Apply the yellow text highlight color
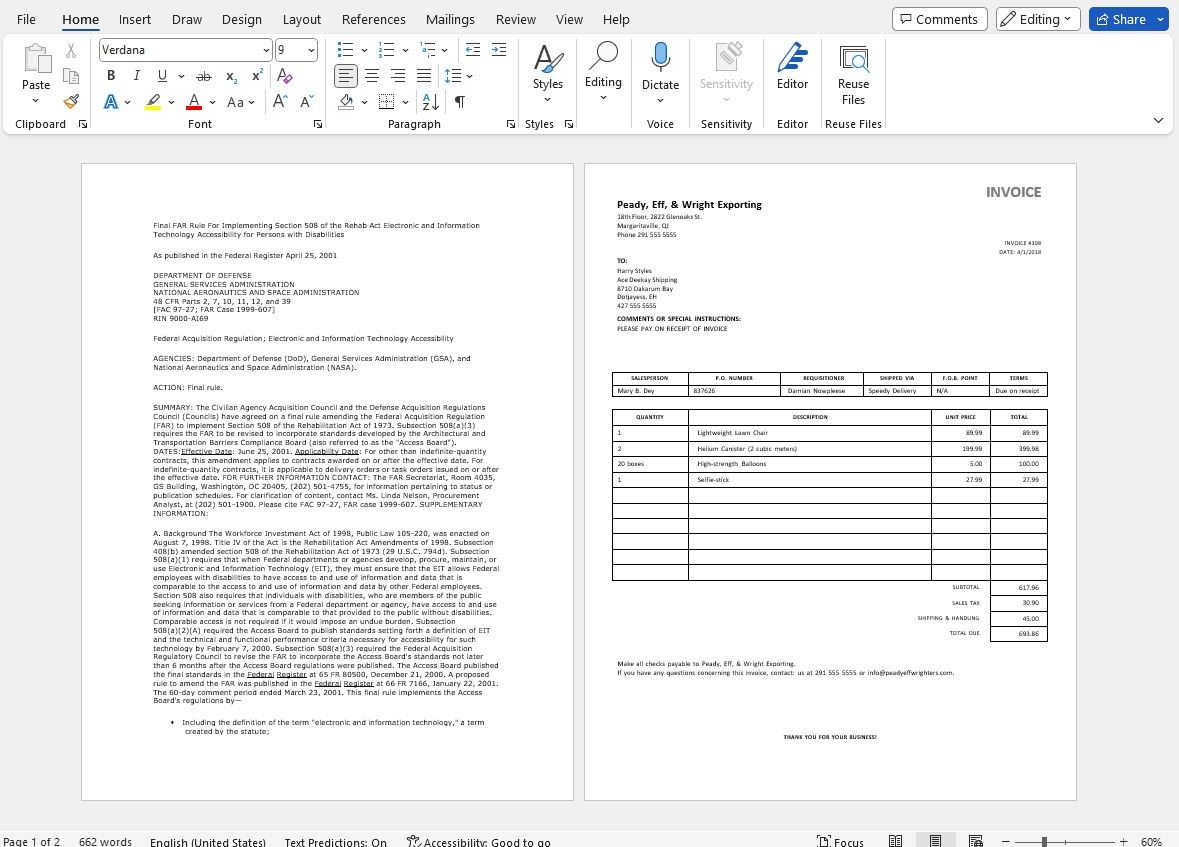 click(153, 102)
